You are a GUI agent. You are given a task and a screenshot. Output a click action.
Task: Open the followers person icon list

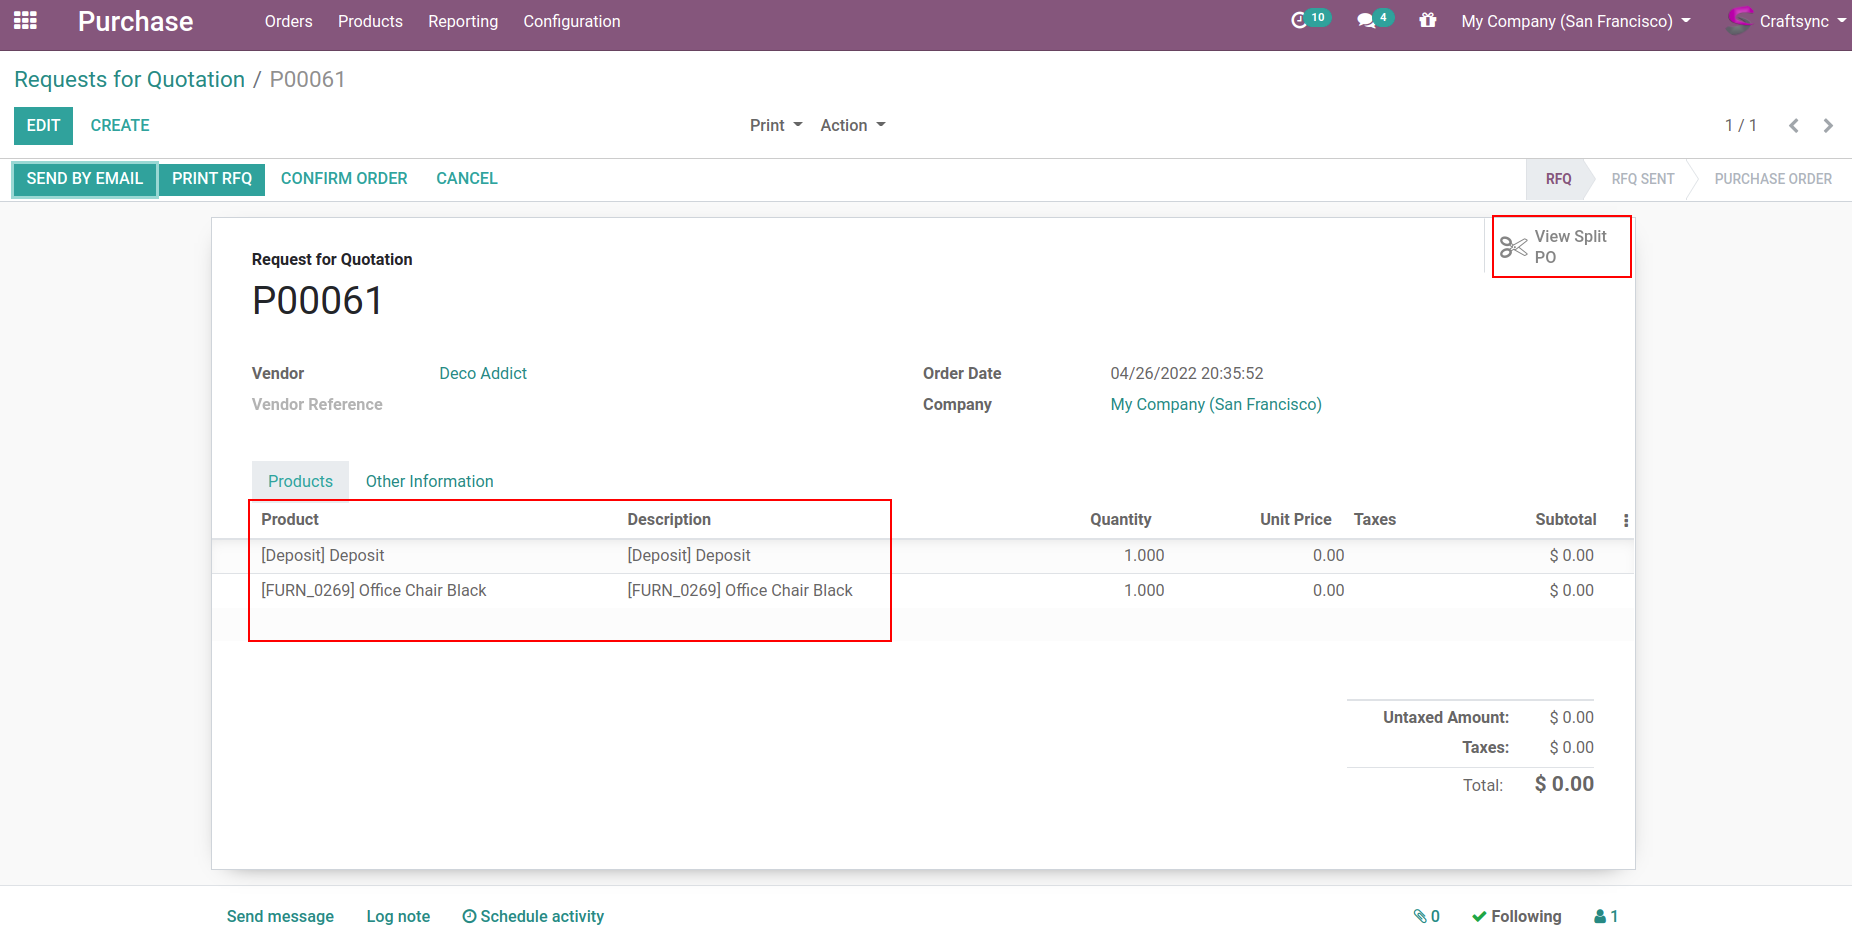point(1606,916)
